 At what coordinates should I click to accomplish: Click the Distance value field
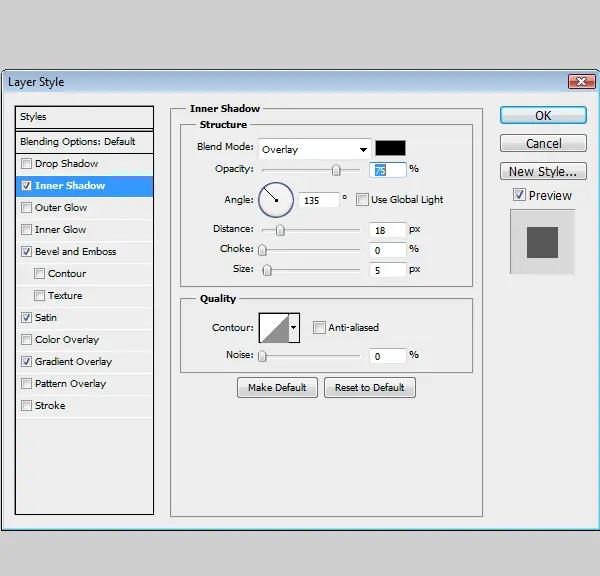pos(387,230)
